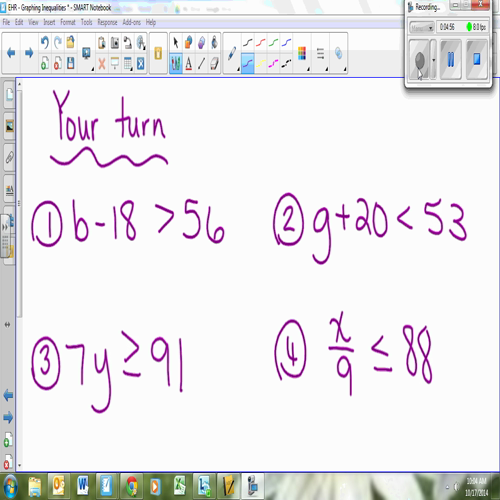
Task: Open the Insert menu
Action: click(x=49, y=22)
